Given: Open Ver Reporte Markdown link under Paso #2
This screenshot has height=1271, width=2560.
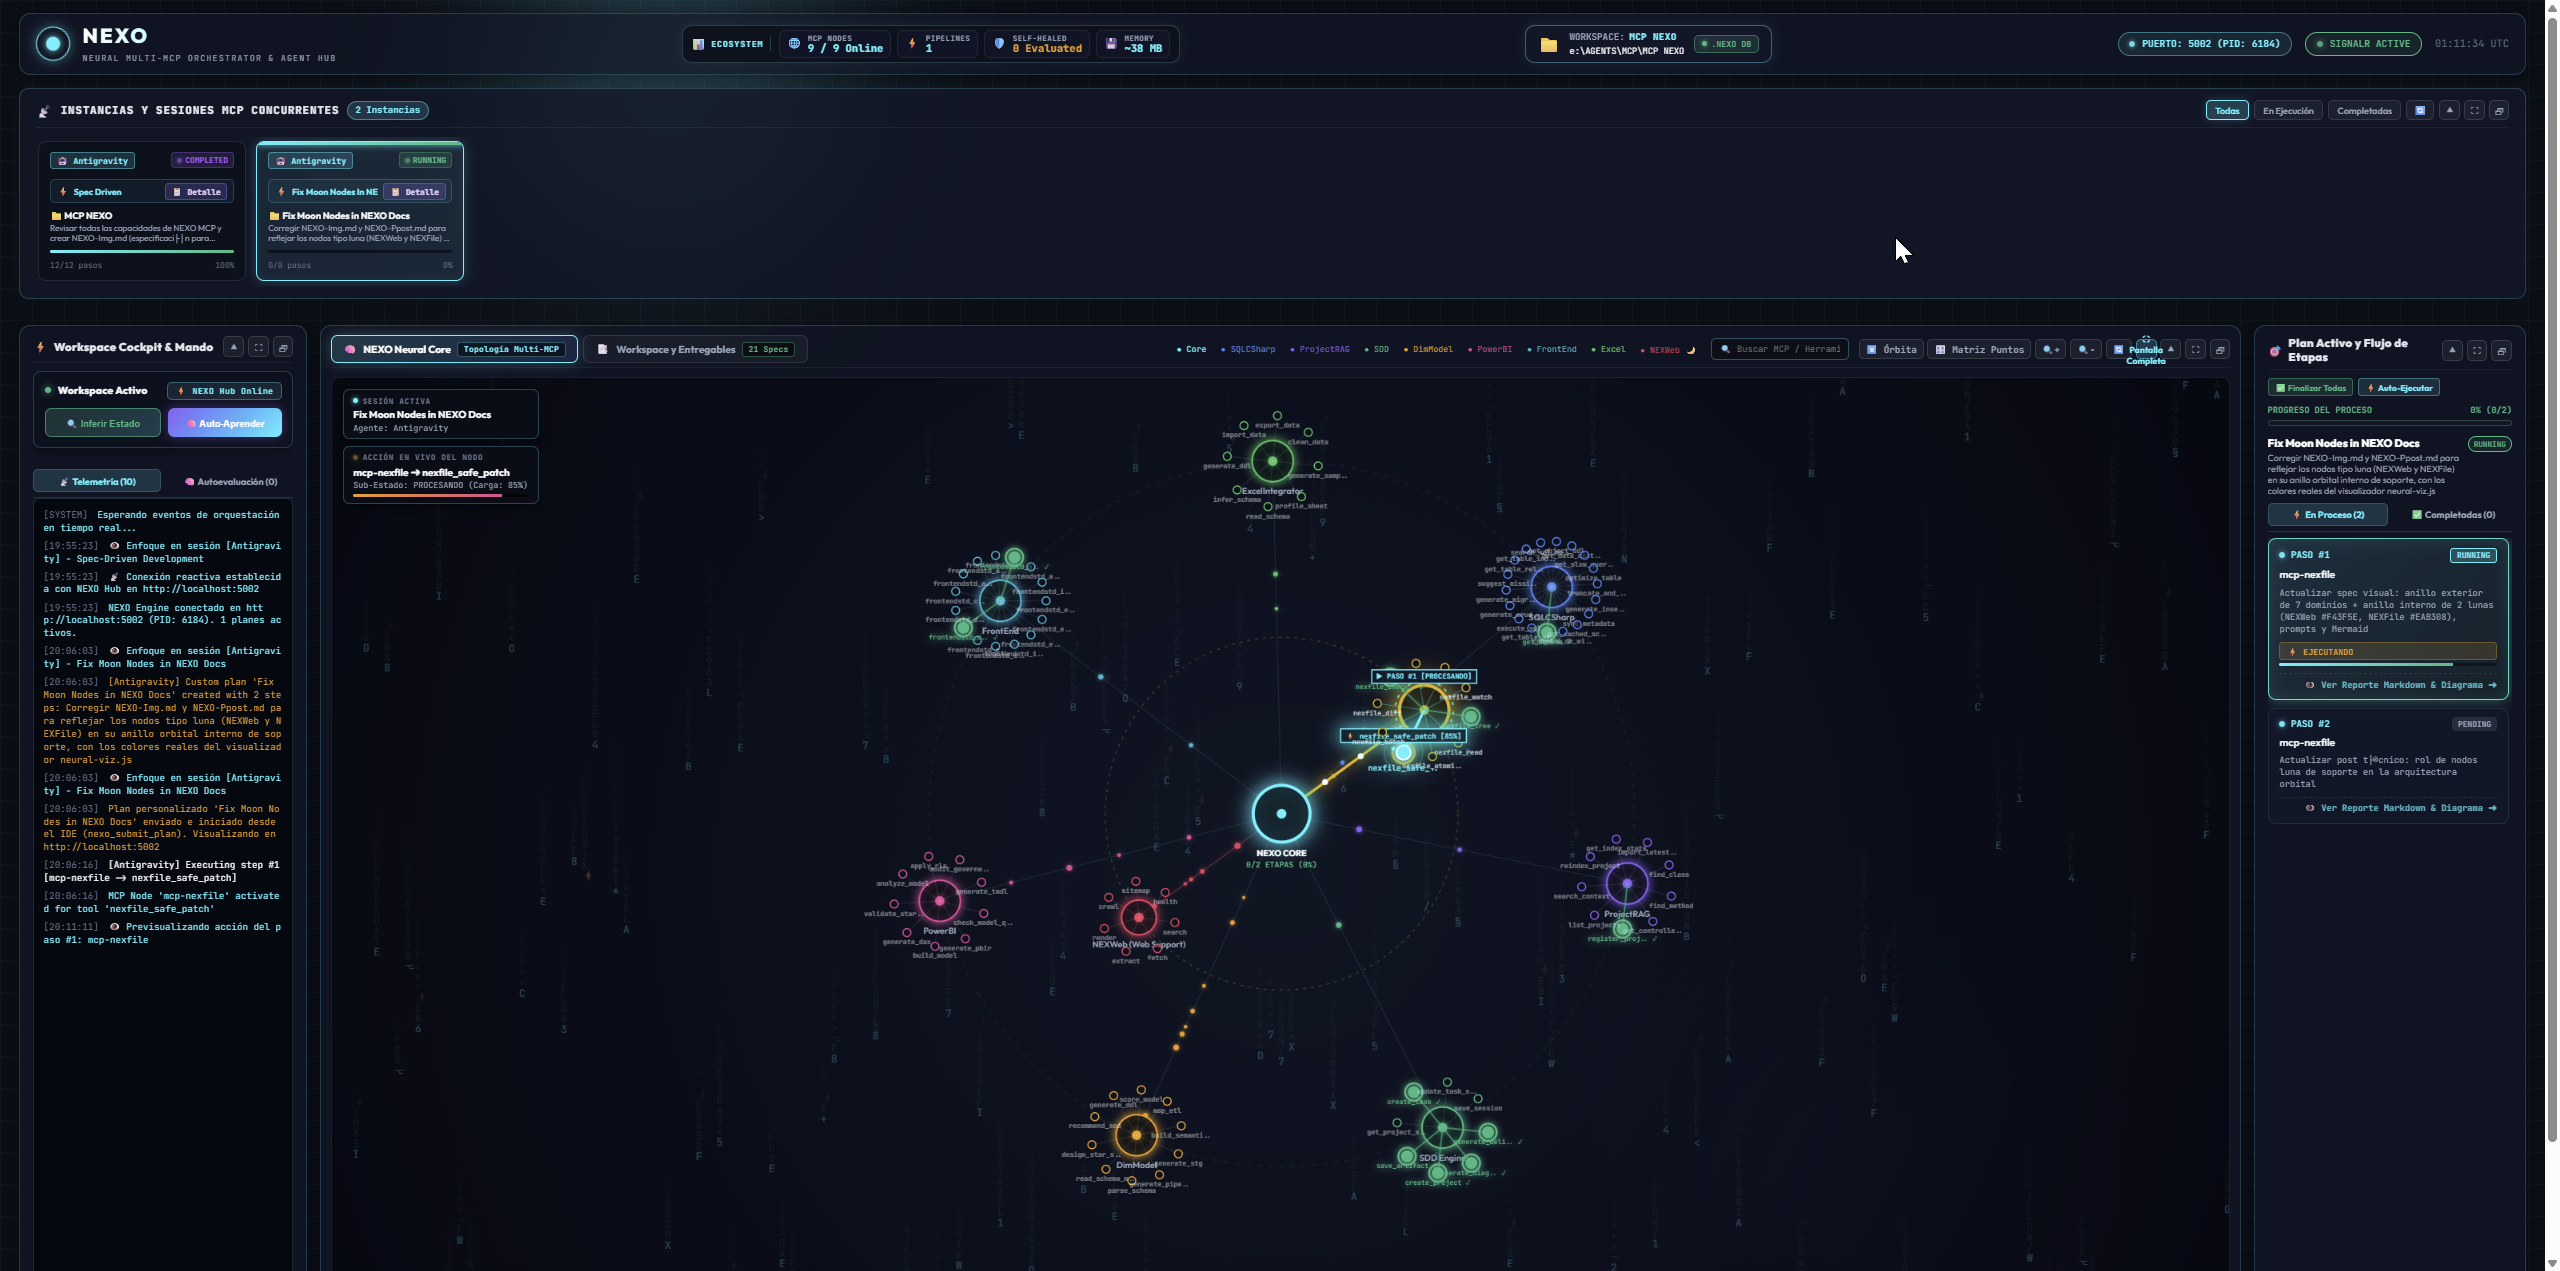Looking at the screenshot, I should pos(2401,808).
